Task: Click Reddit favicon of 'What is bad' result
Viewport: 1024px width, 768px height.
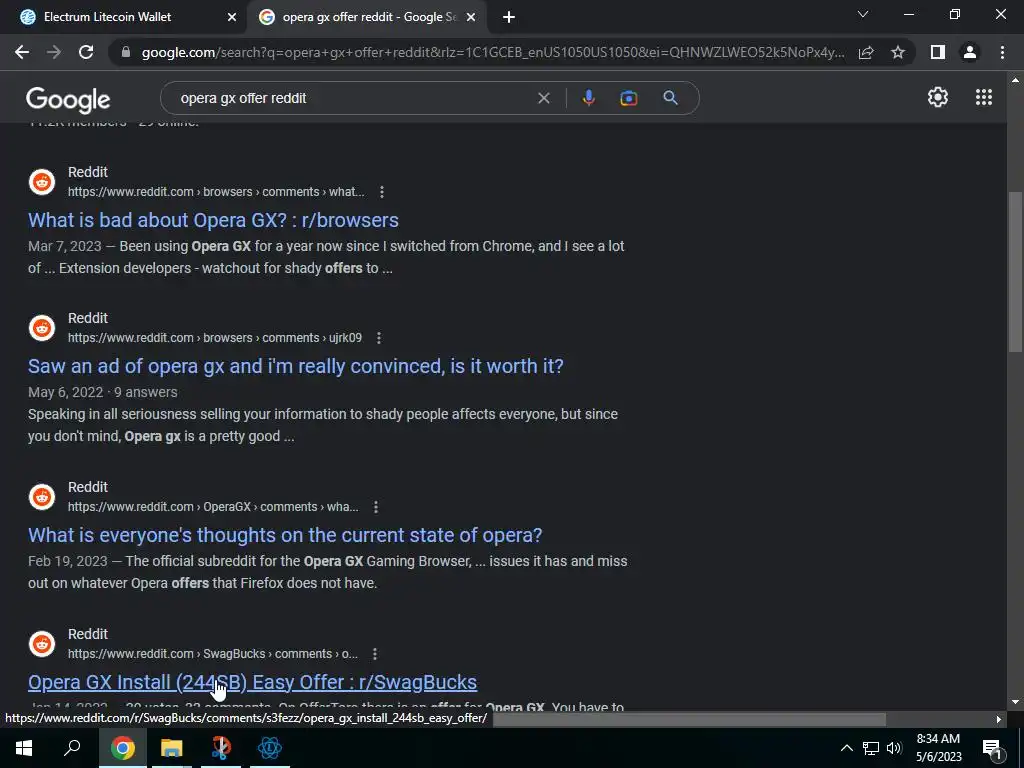Action: pyautogui.click(x=42, y=182)
